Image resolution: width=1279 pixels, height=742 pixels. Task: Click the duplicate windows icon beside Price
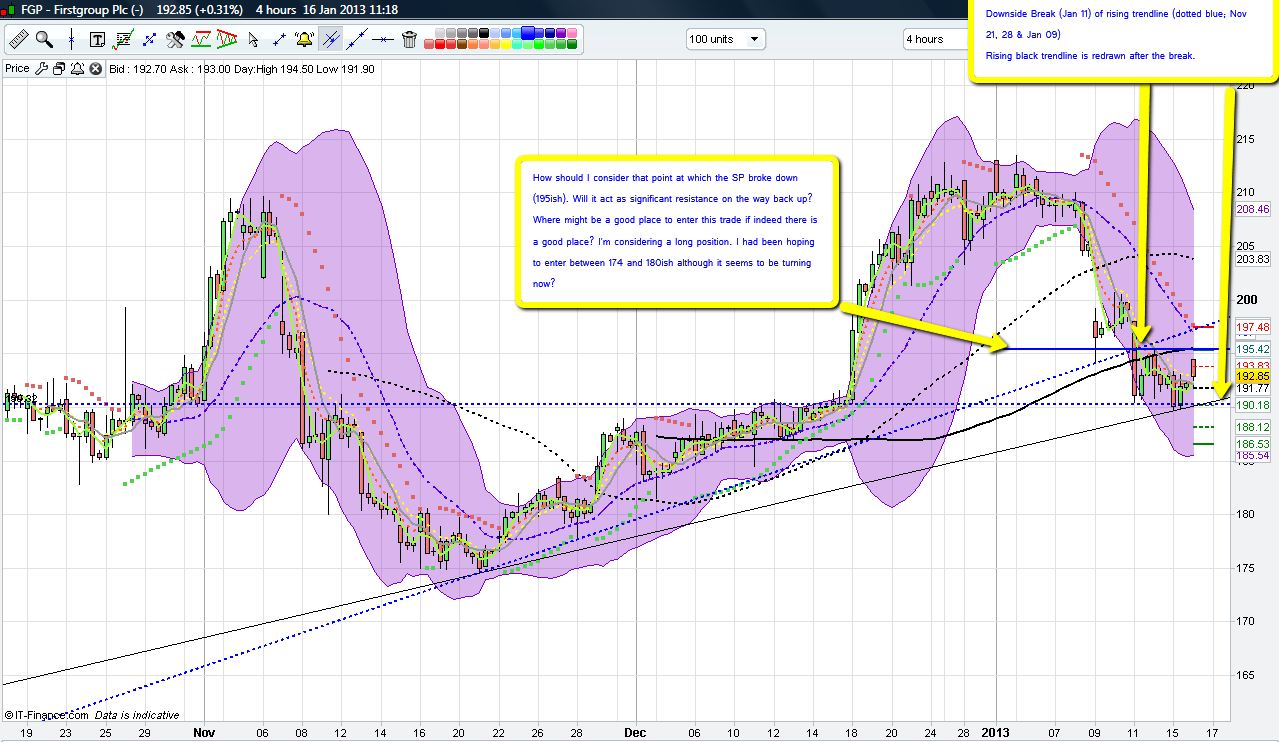point(59,69)
